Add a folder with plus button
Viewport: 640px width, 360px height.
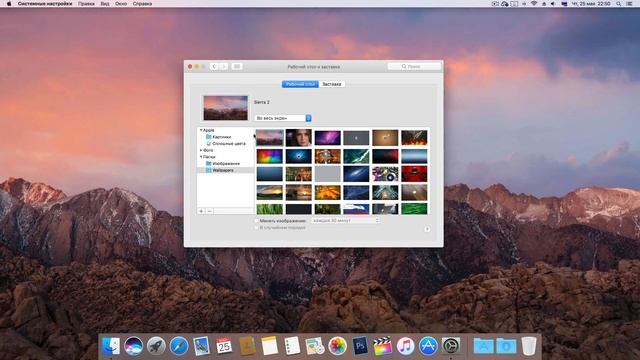[x=201, y=211]
